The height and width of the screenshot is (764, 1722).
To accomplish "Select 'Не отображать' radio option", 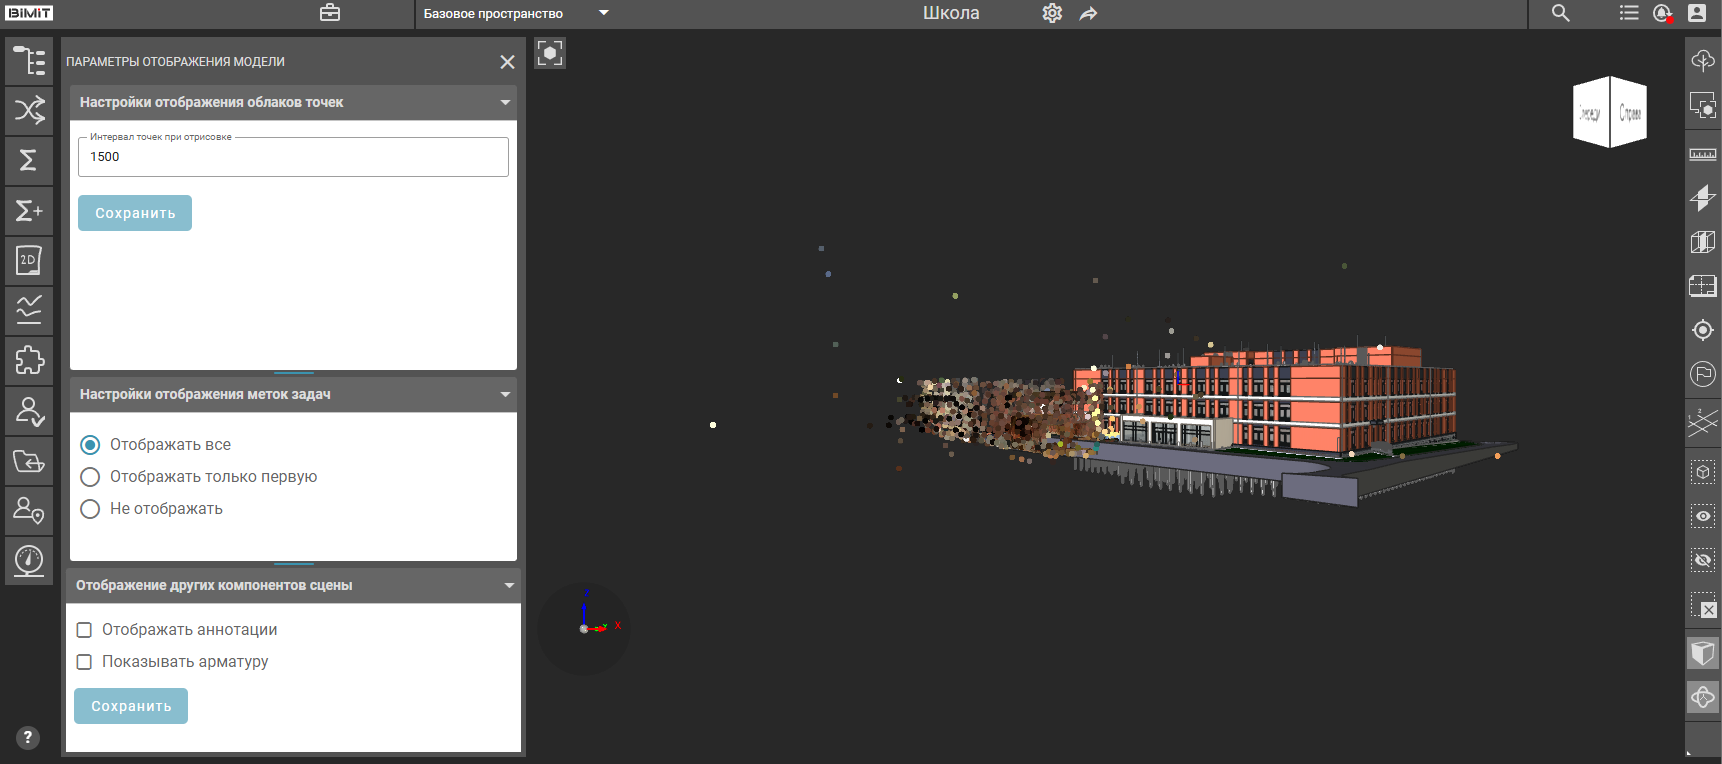I will point(90,509).
